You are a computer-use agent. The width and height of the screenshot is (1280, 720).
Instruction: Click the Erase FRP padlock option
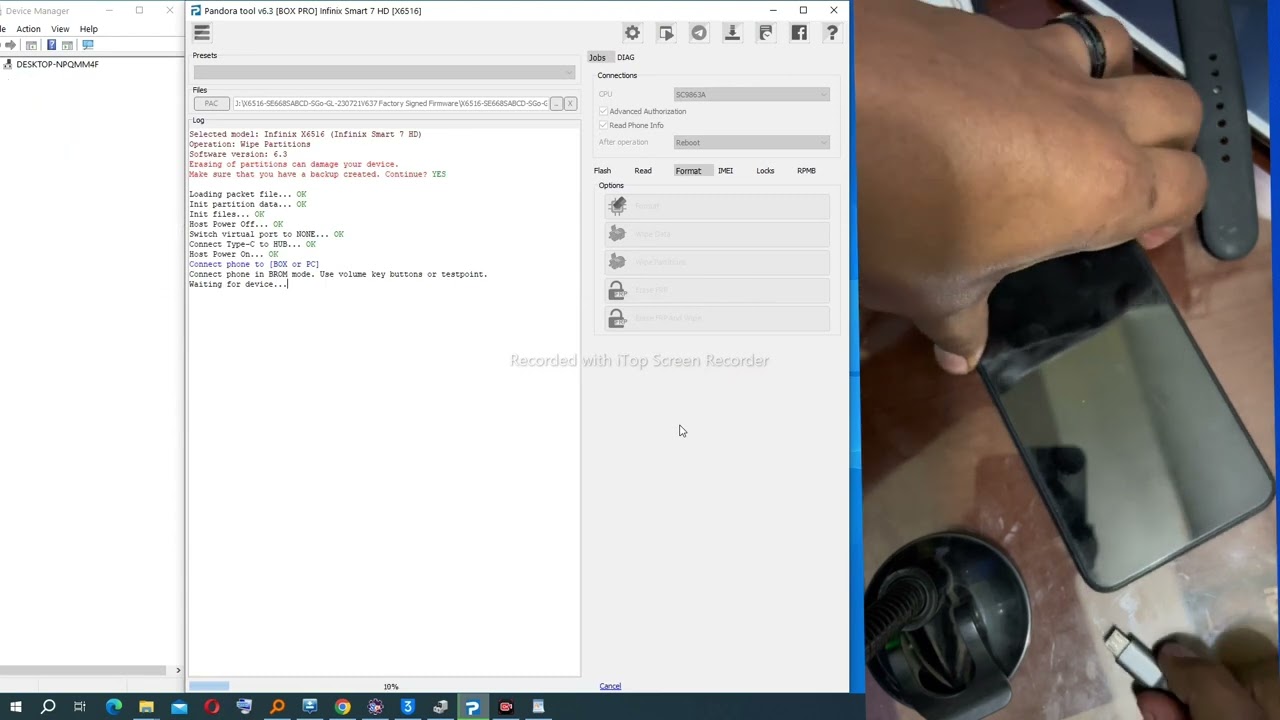coord(717,290)
